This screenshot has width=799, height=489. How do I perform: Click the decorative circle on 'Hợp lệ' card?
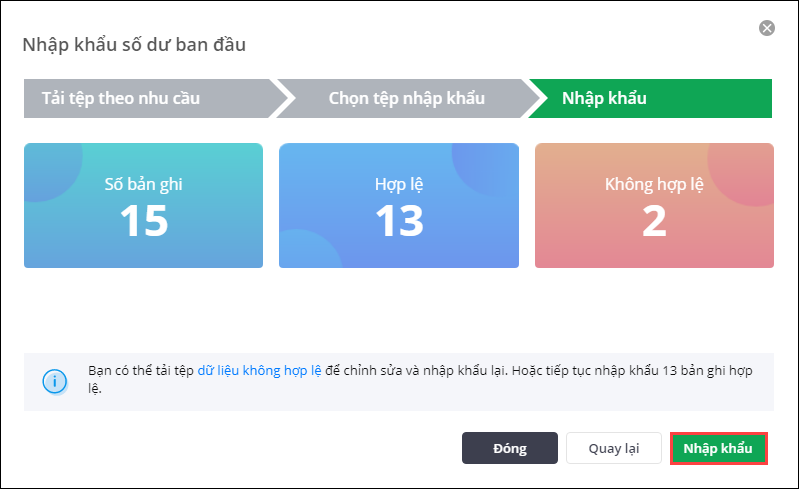tap(487, 162)
